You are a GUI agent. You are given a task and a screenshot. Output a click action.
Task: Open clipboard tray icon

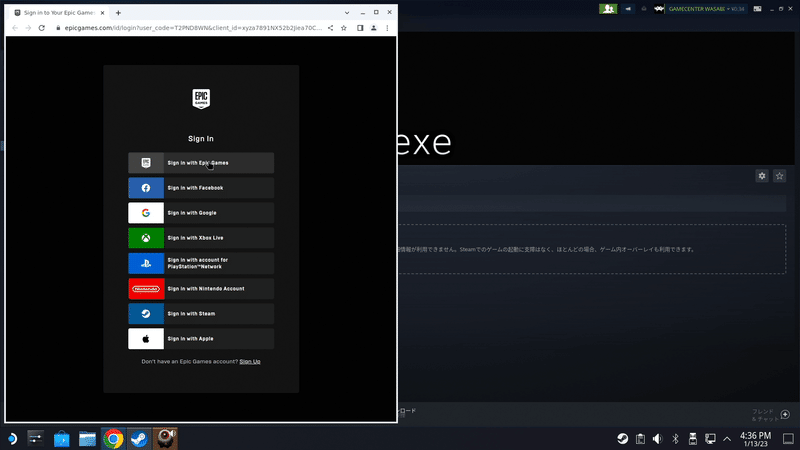(640, 439)
